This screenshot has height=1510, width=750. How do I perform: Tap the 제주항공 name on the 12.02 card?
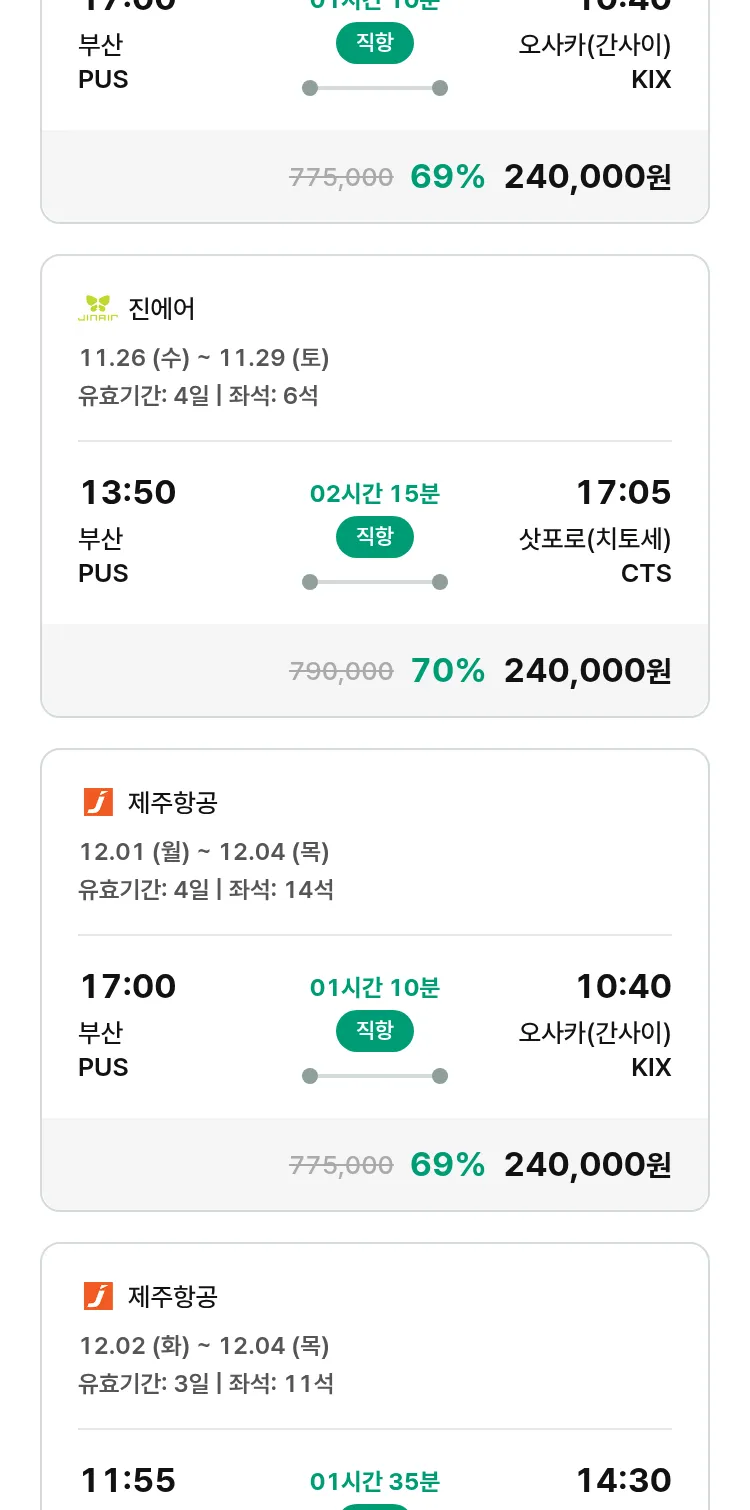173,1296
